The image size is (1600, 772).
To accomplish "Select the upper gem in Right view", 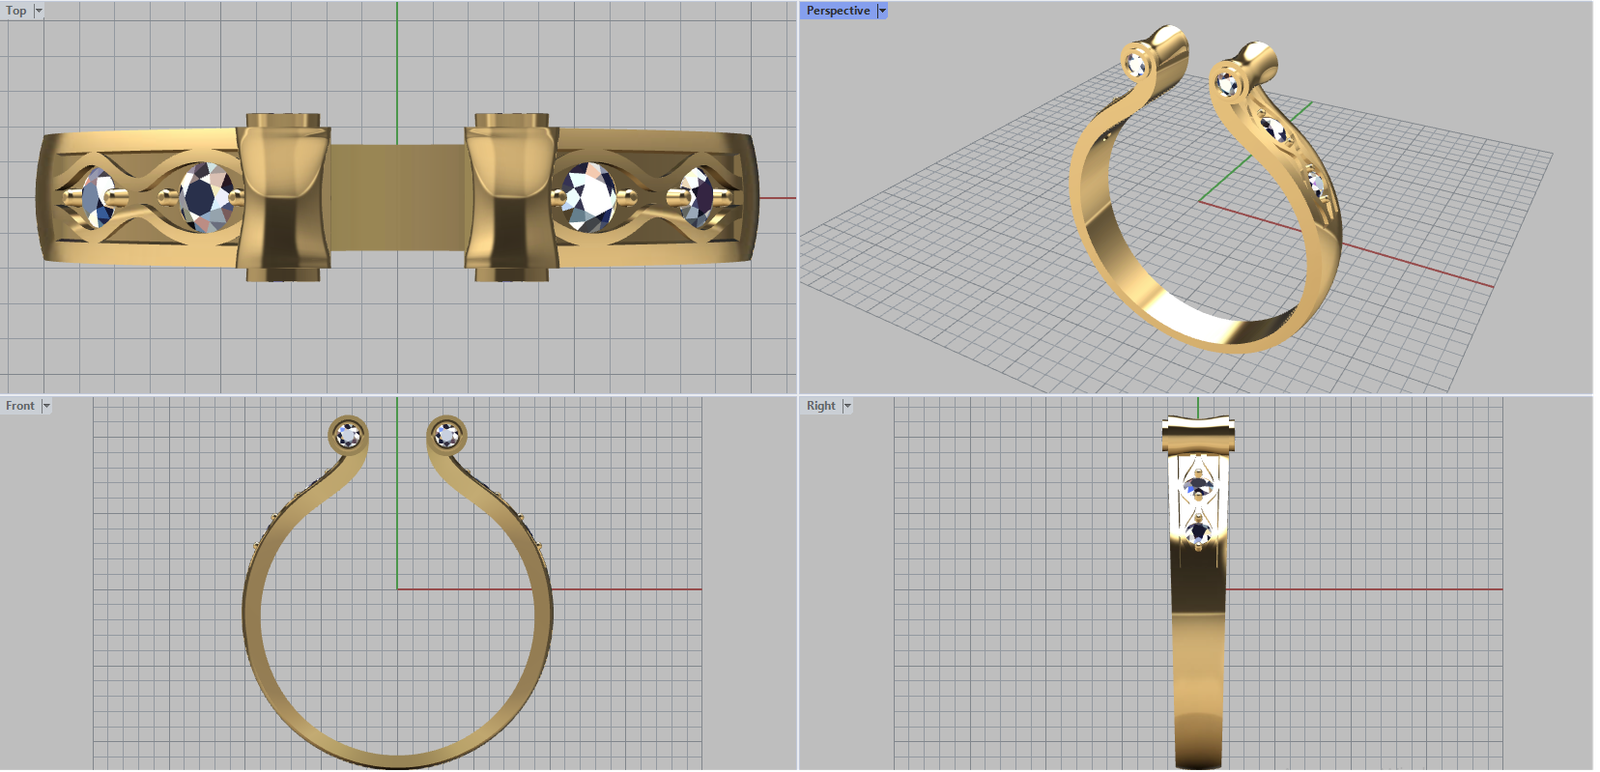I will [1197, 486].
